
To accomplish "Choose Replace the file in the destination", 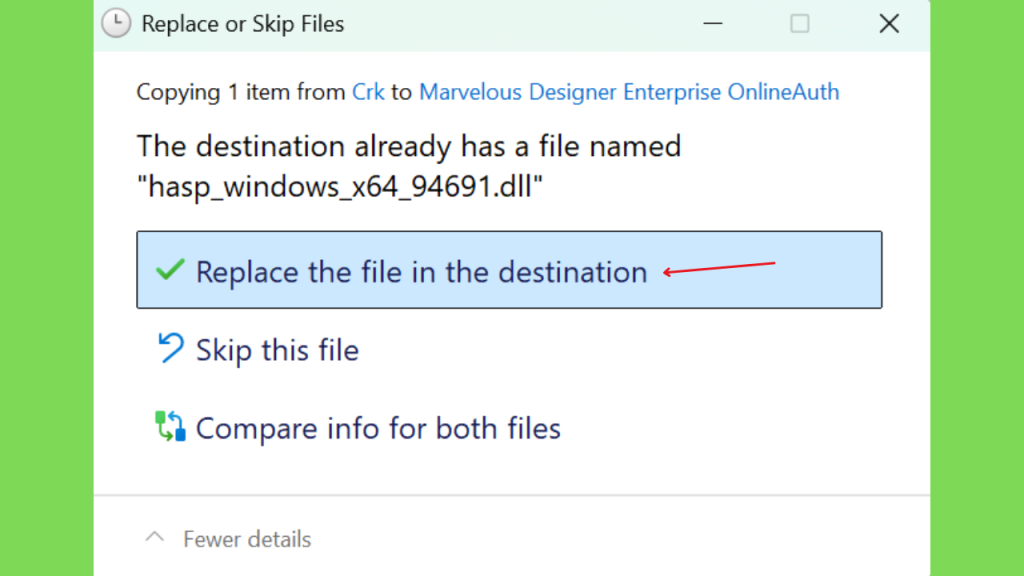I will (509, 270).
